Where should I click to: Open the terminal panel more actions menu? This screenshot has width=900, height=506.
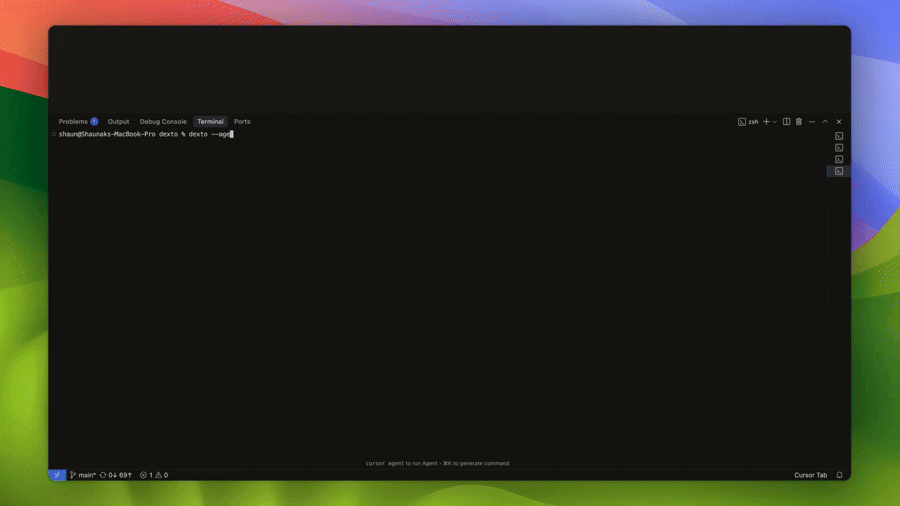(812, 122)
